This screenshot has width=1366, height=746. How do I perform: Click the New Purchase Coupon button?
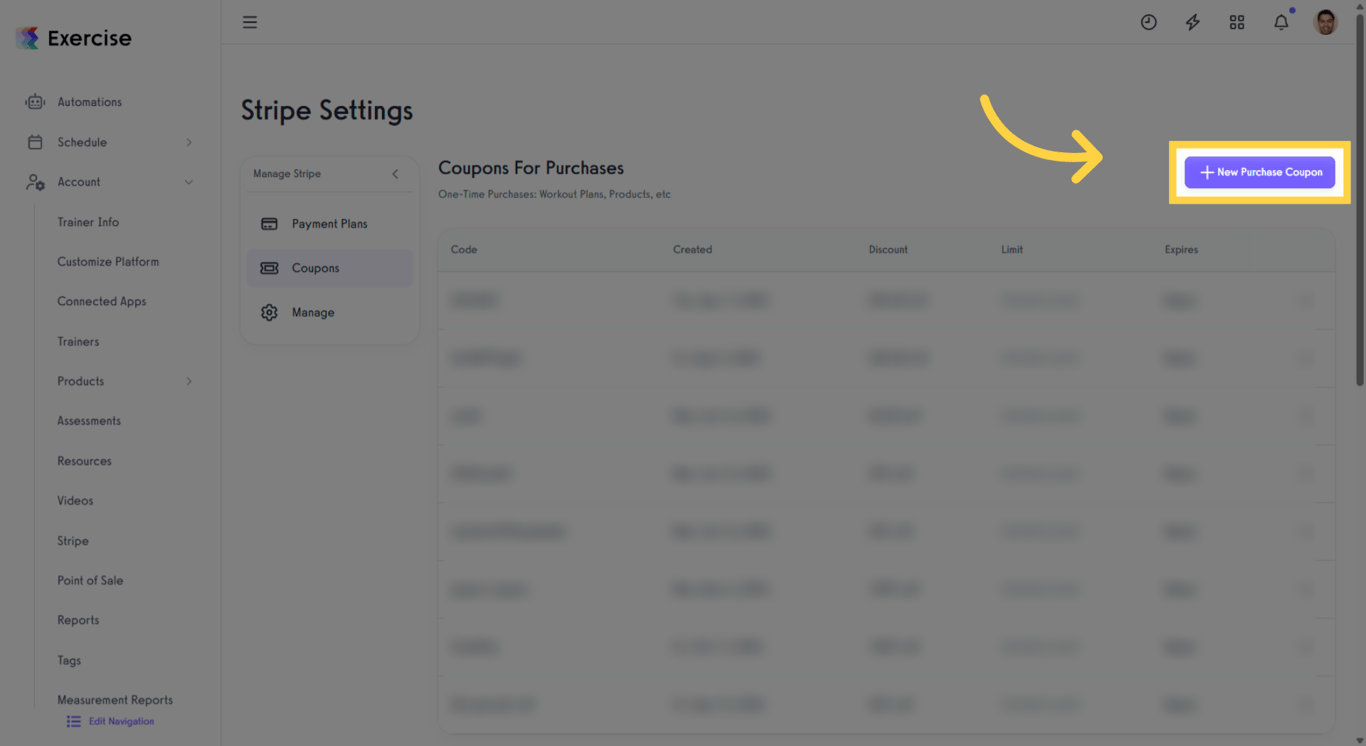(x=1259, y=172)
